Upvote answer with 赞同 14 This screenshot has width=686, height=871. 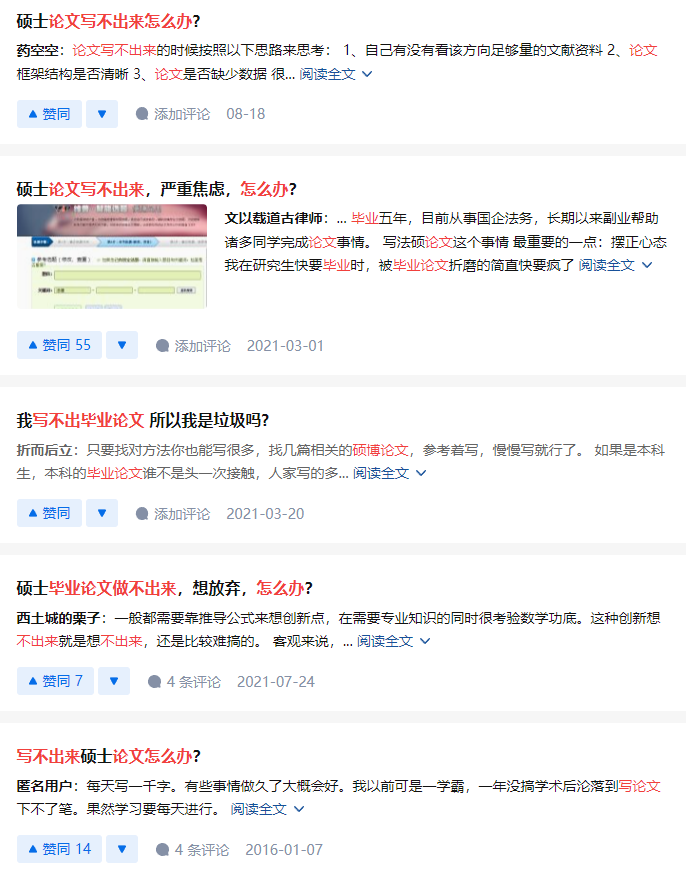[59, 849]
